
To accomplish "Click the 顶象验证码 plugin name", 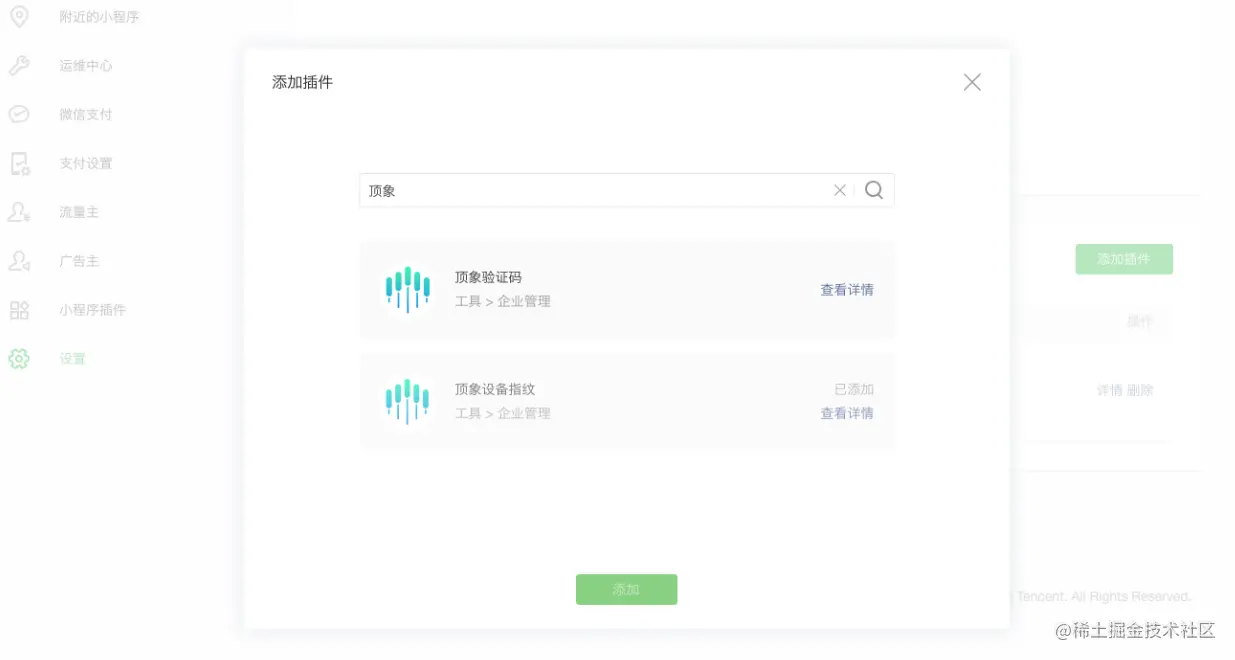I will [488, 277].
